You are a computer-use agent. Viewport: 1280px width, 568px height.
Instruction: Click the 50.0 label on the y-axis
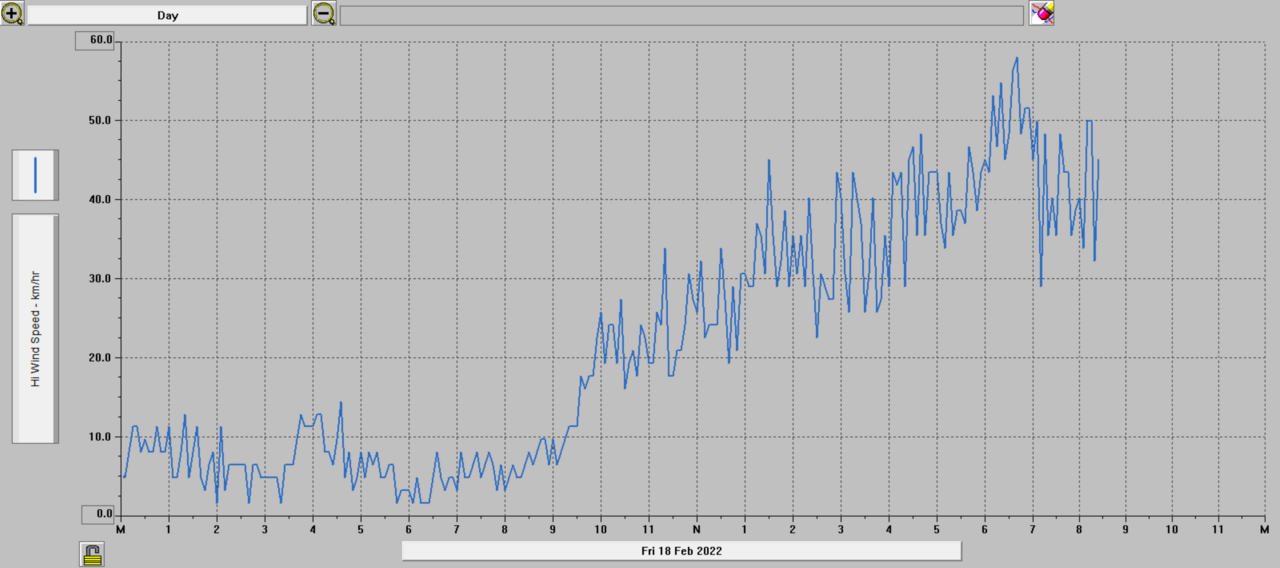(99, 120)
